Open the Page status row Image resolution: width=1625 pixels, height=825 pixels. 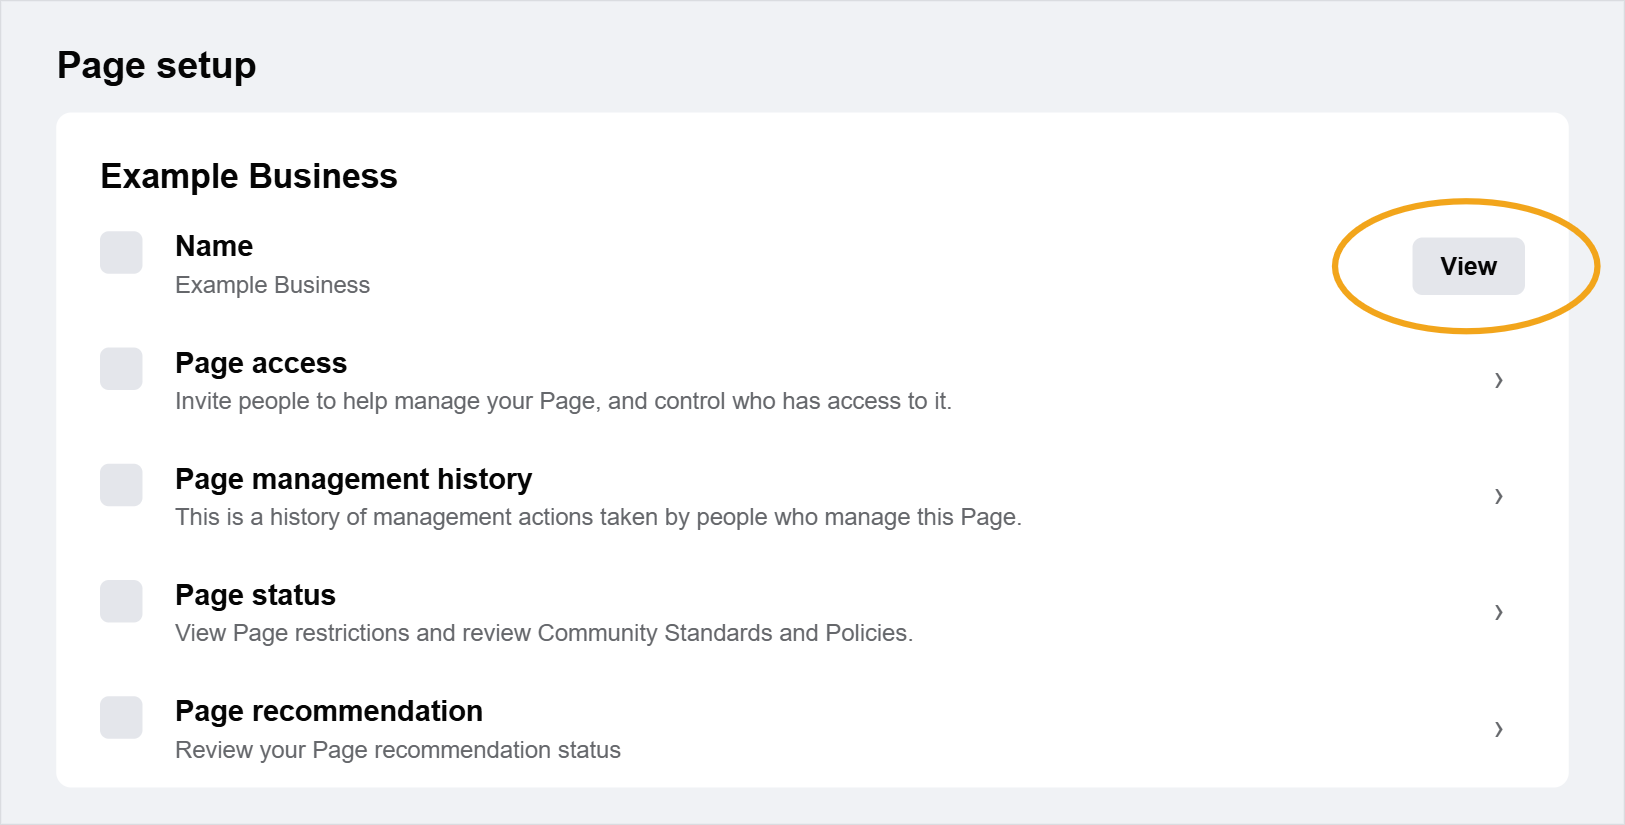(x=812, y=613)
